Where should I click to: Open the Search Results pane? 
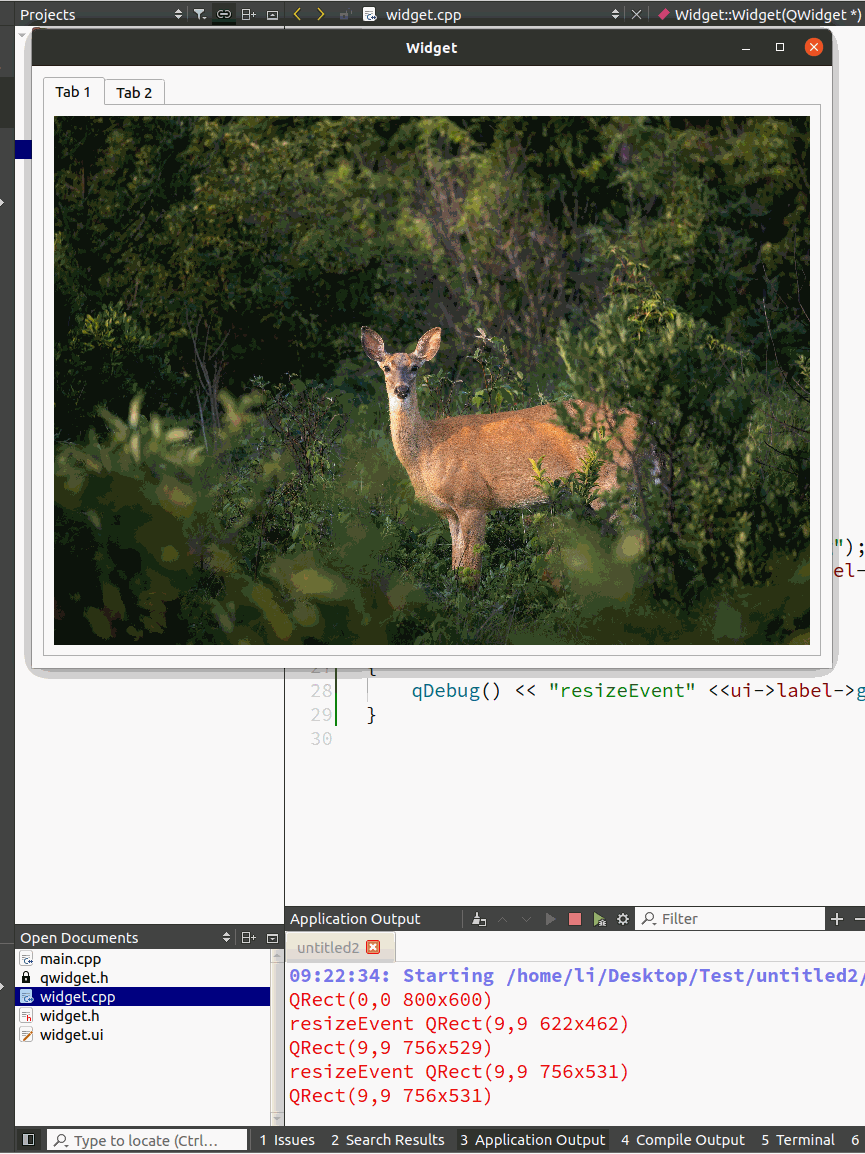(x=387, y=1140)
